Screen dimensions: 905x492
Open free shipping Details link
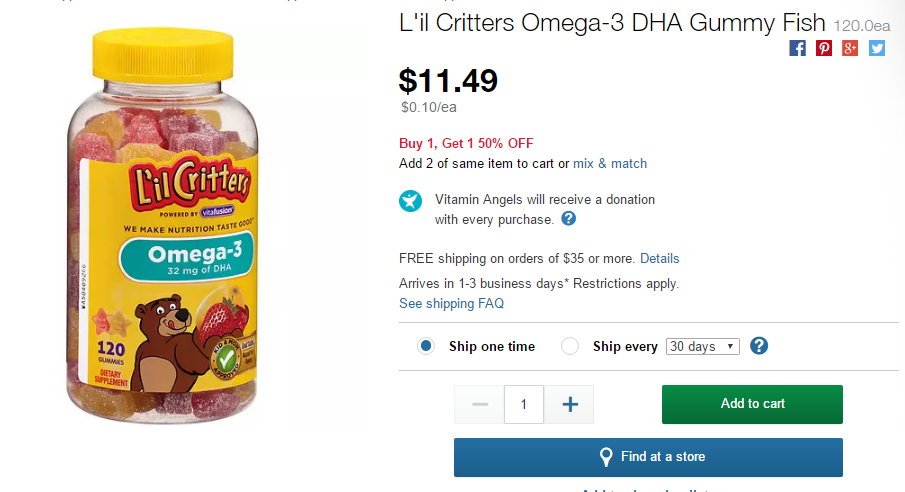click(x=659, y=258)
